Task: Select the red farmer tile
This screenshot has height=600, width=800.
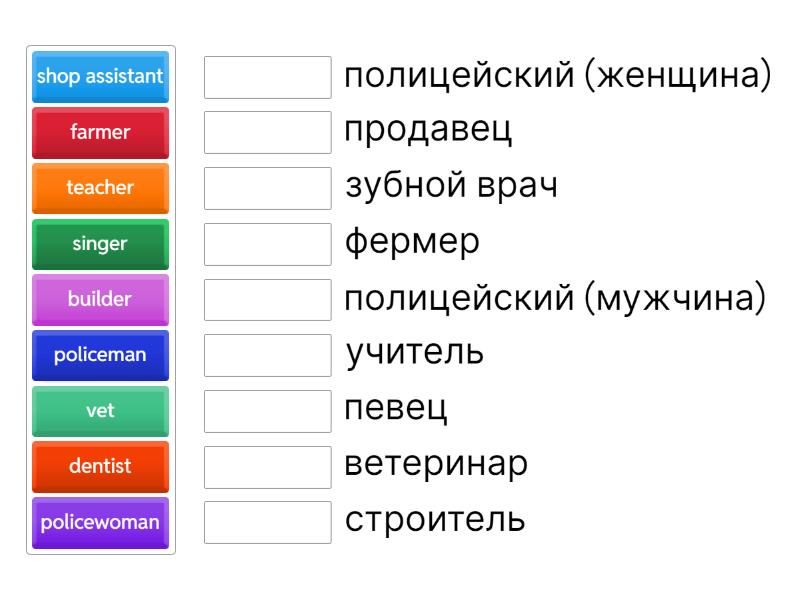Action: point(100,133)
